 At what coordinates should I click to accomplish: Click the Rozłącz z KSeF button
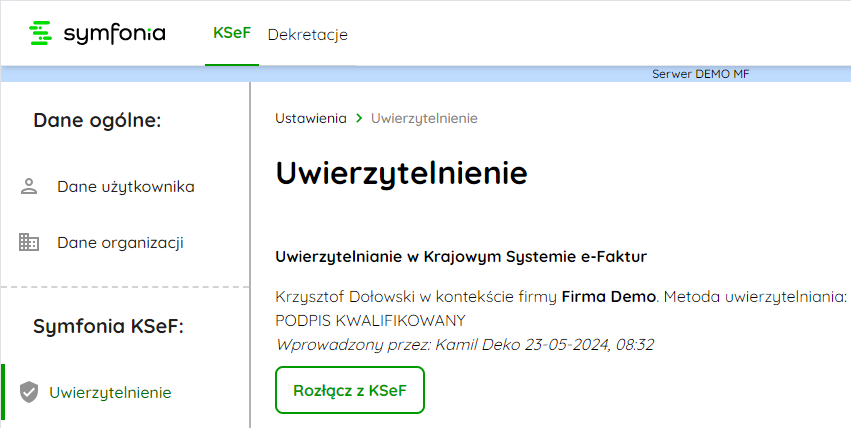click(x=350, y=390)
